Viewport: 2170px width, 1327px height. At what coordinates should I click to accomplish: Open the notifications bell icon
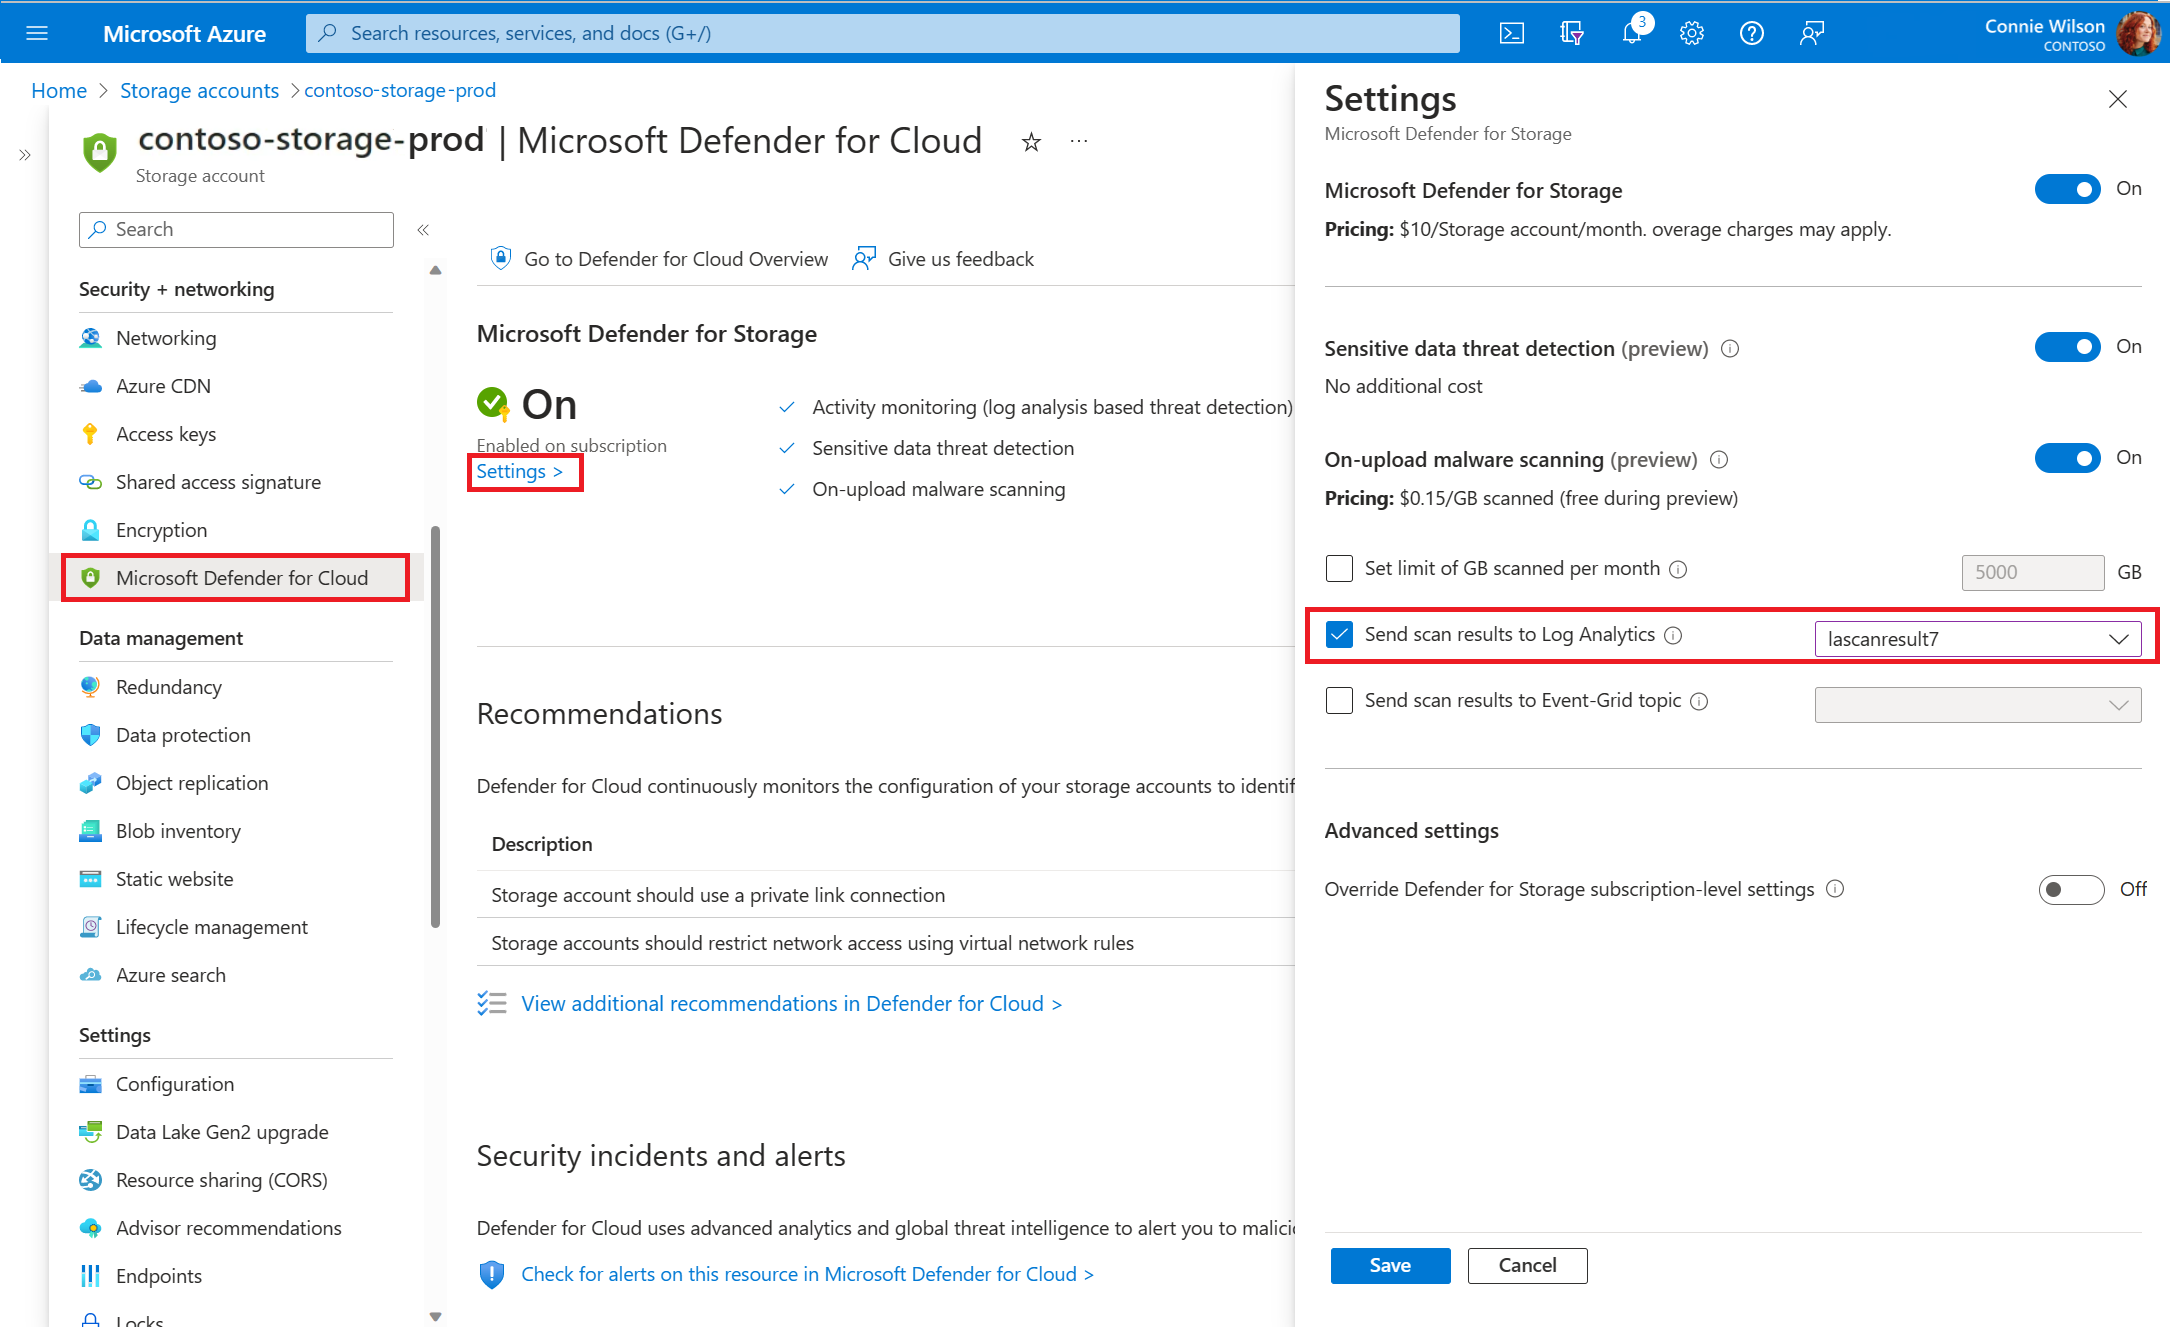(1631, 33)
